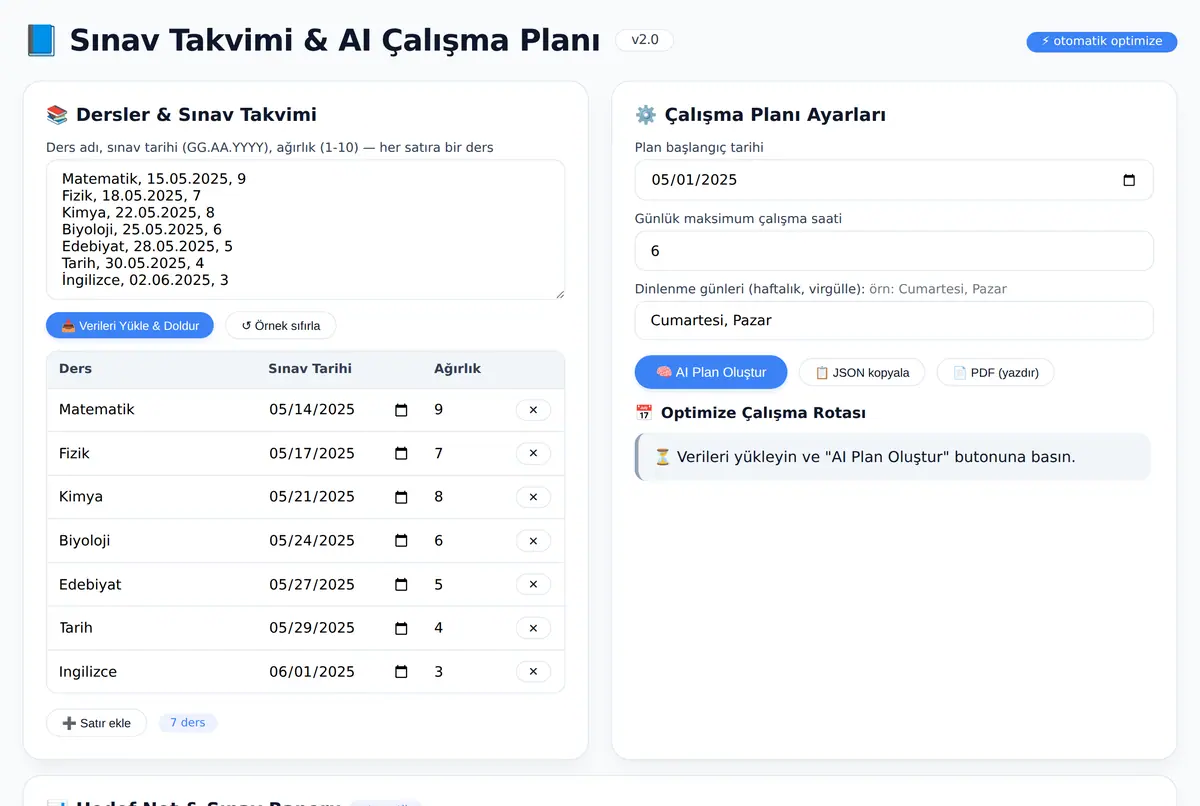
Task: Remove the Kimya row with × button
Action: tap(533, 497)
